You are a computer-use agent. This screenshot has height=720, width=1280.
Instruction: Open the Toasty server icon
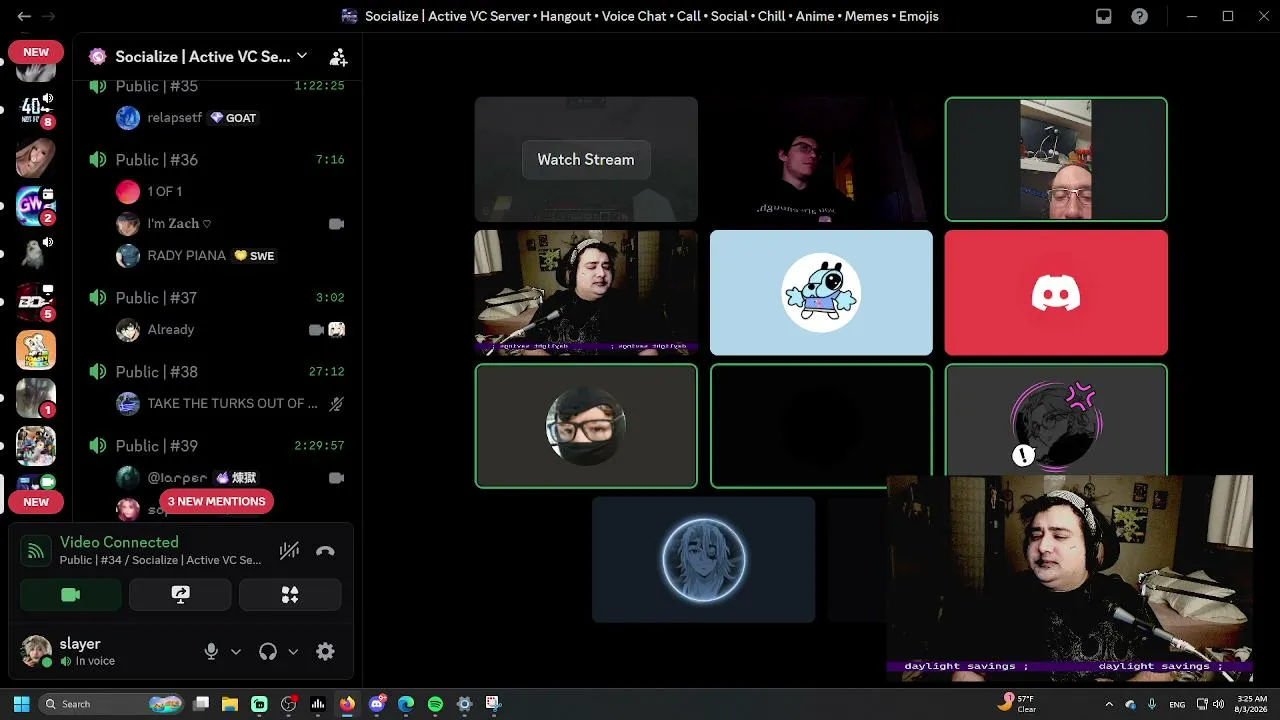tap(36, 350)
